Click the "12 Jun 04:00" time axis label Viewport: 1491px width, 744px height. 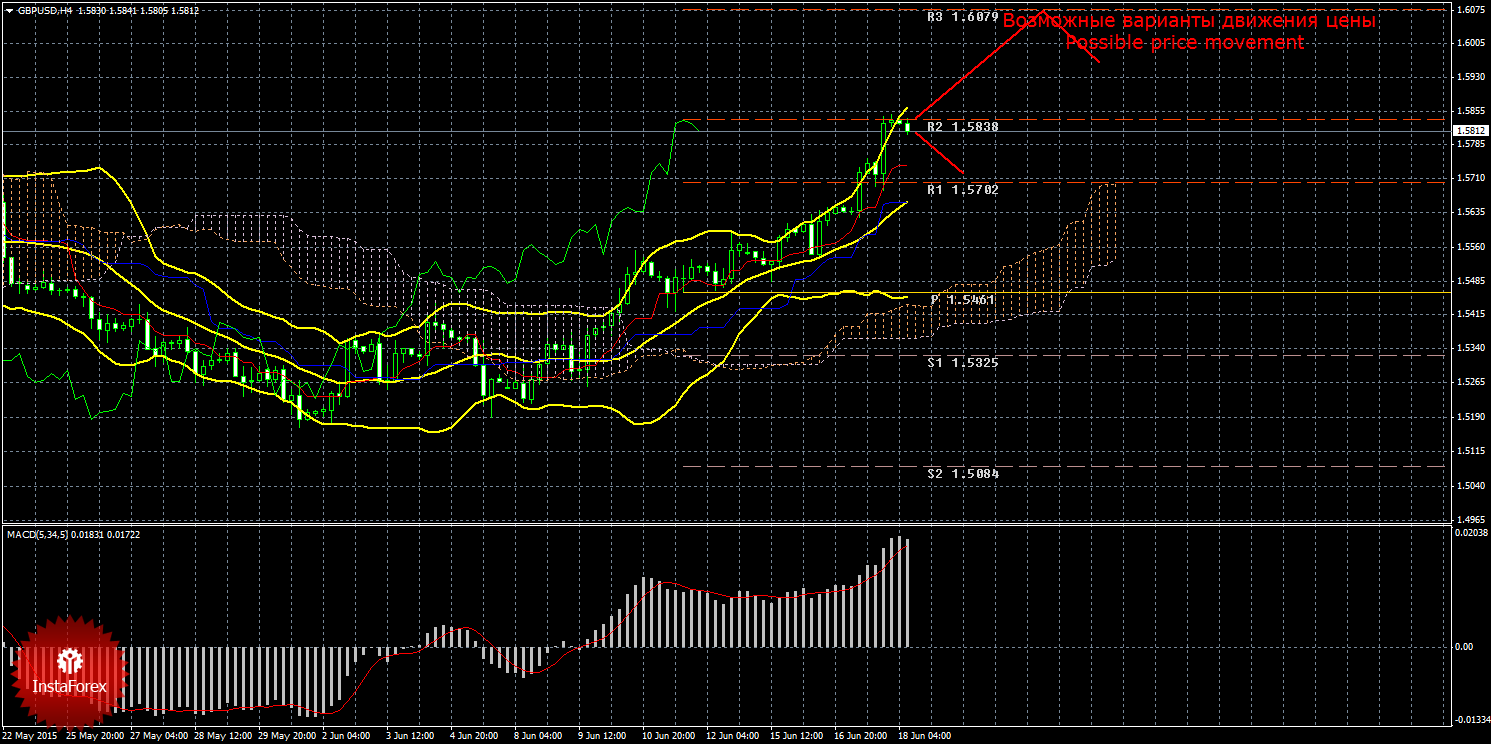732,736
